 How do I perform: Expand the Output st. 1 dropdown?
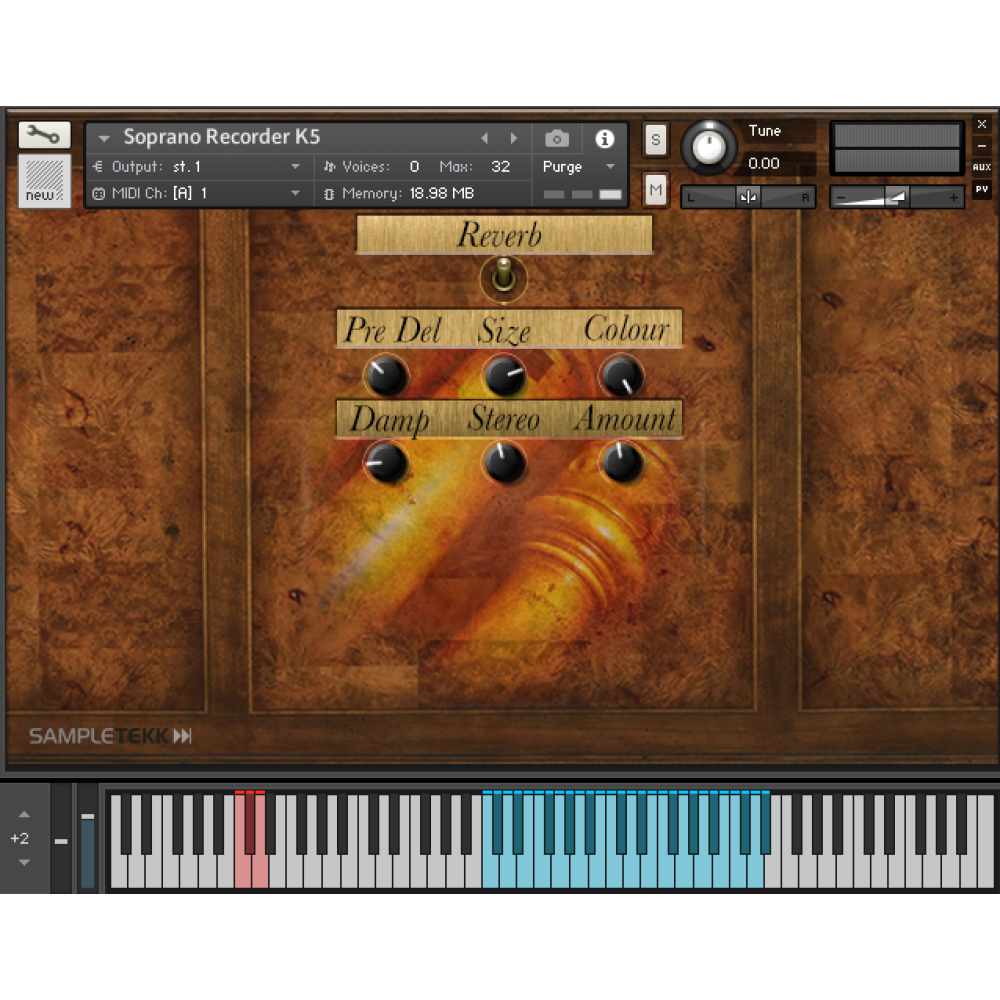[295, 167]
